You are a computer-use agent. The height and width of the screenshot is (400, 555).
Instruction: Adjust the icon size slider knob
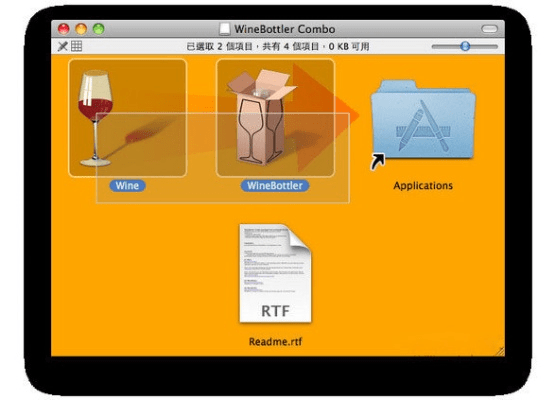click(x=465, y=46)
